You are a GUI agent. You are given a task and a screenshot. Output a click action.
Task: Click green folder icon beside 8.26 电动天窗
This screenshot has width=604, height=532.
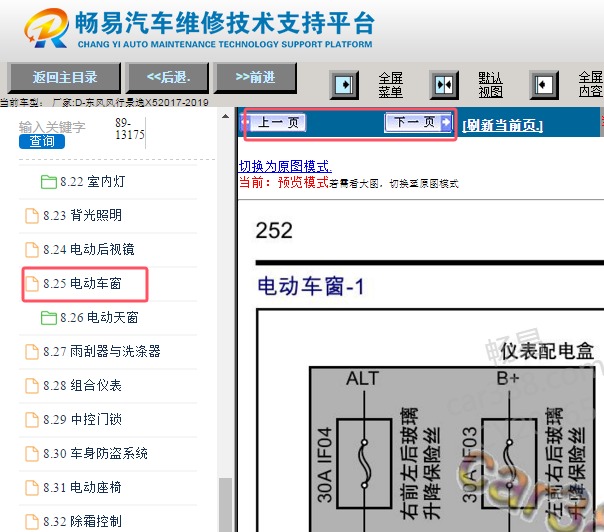[49, 318]
